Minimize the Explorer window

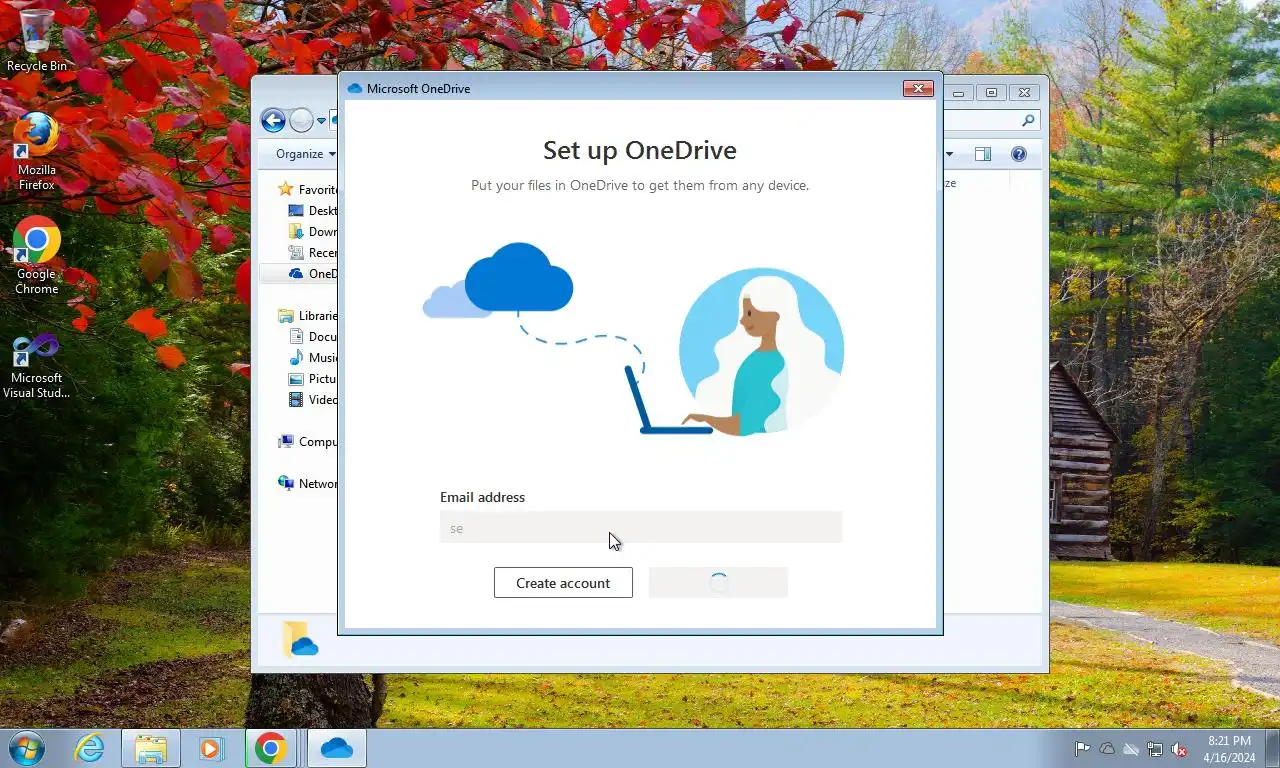pos(959,93)
